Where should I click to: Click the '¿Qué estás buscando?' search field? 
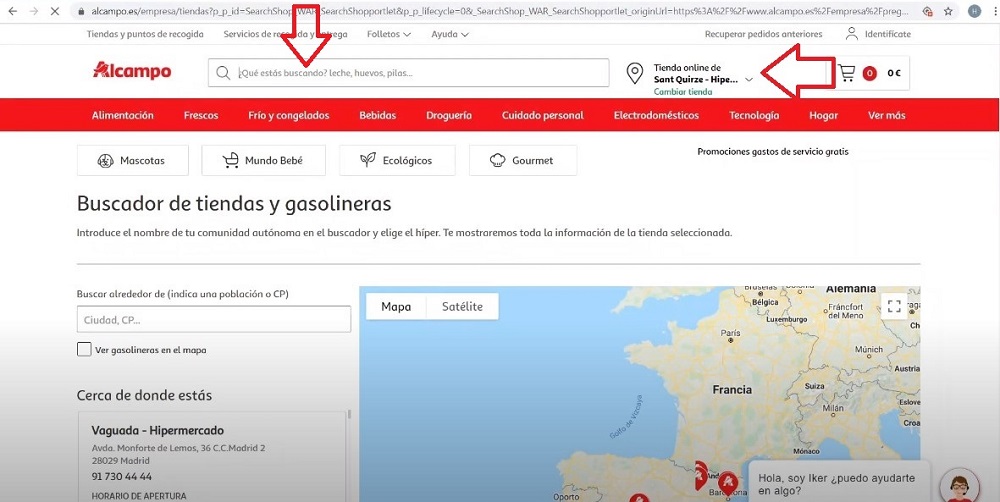(420, 73)
